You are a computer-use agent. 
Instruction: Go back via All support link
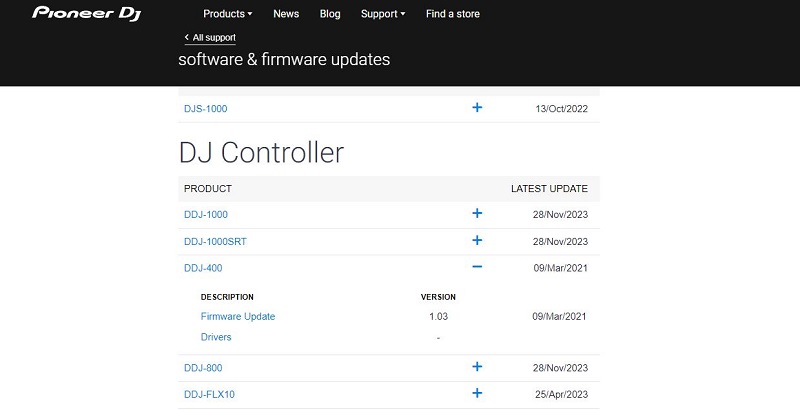pos(210,38)
